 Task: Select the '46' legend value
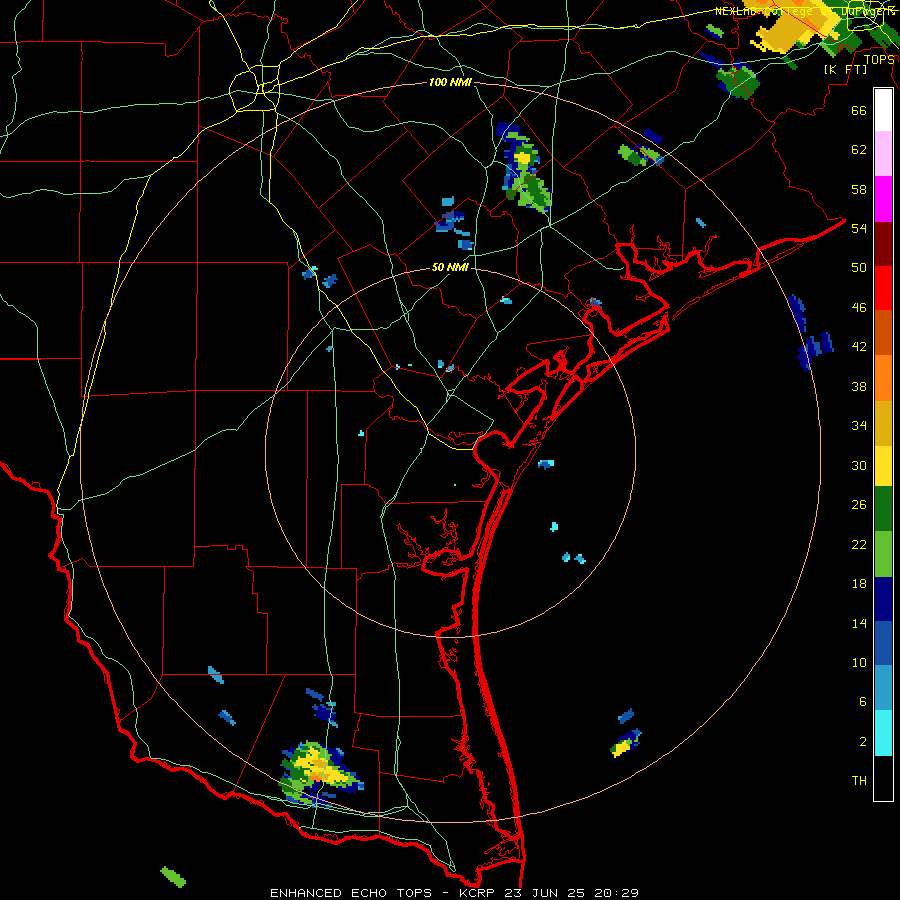click(x=859, y=308)
